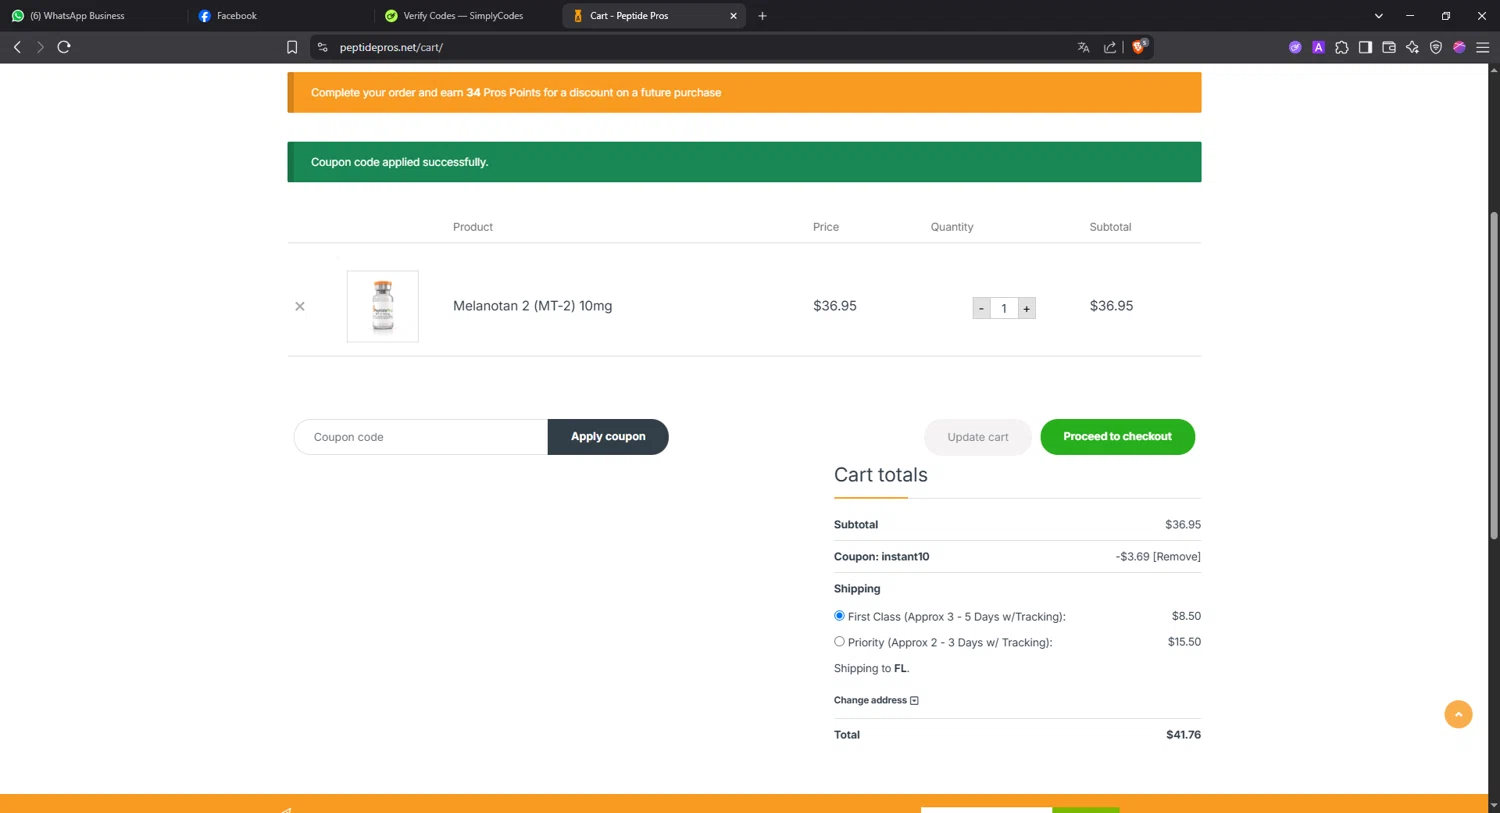The height and width of the screenshot is (813, 1500).
Task: Click Proceed to checkout button
Action: (1117, 437)
